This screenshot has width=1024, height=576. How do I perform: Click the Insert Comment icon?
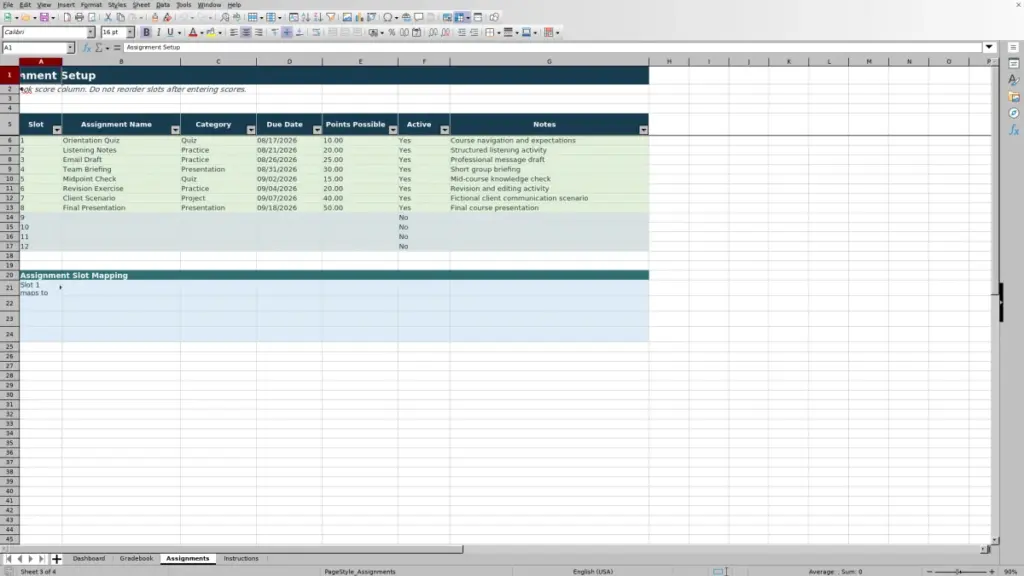pyautogui.click(x=419, y=17)
